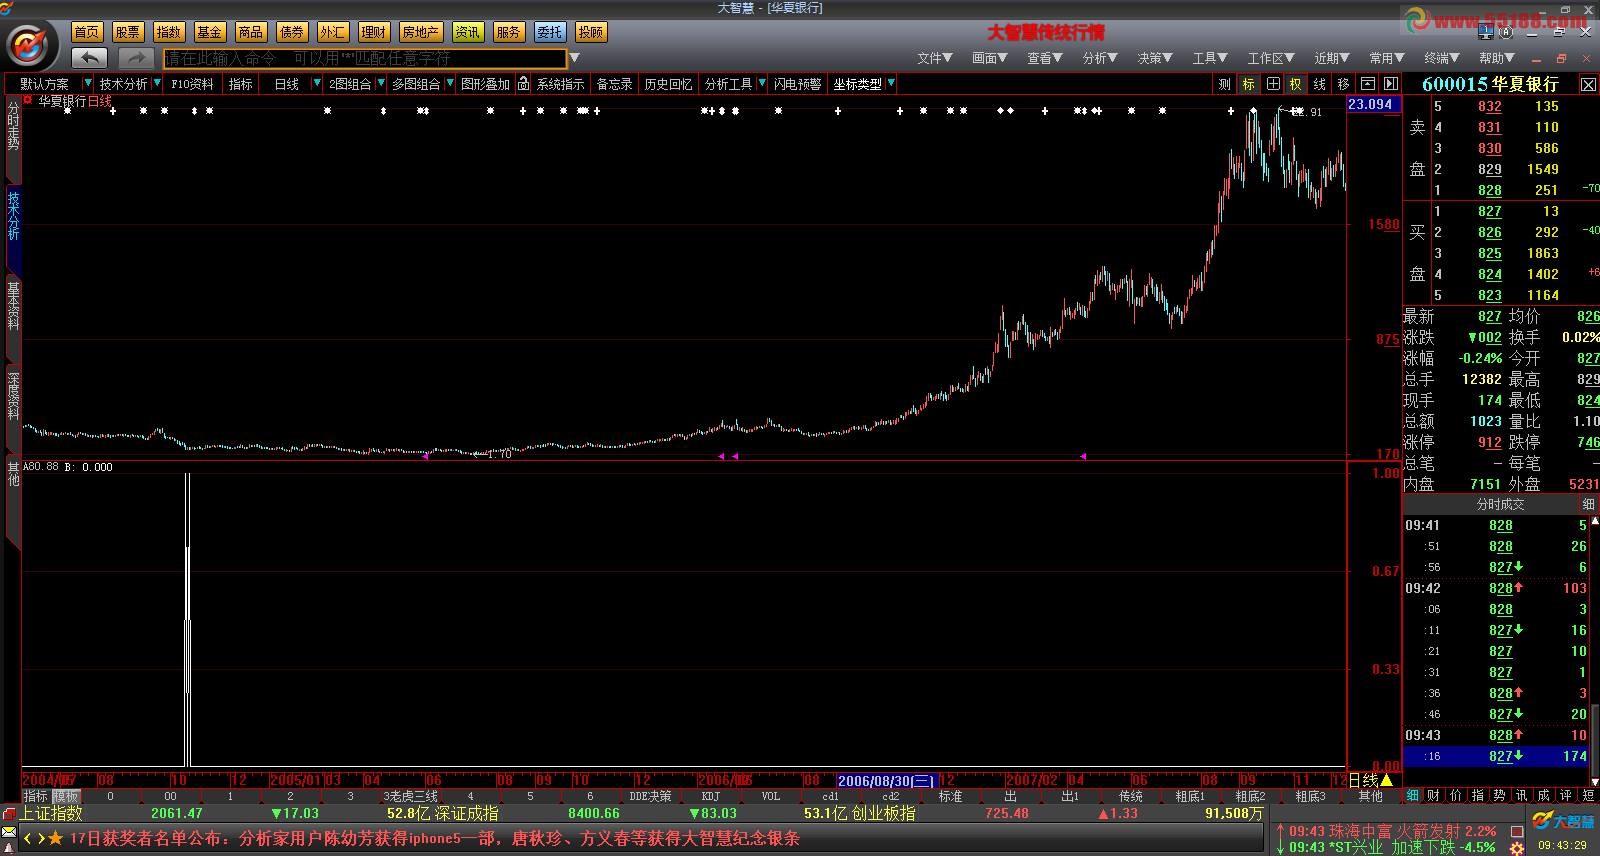Open the 画面 menu
The width and height of the screenshot is (1600, 856).
coord(989,58)
